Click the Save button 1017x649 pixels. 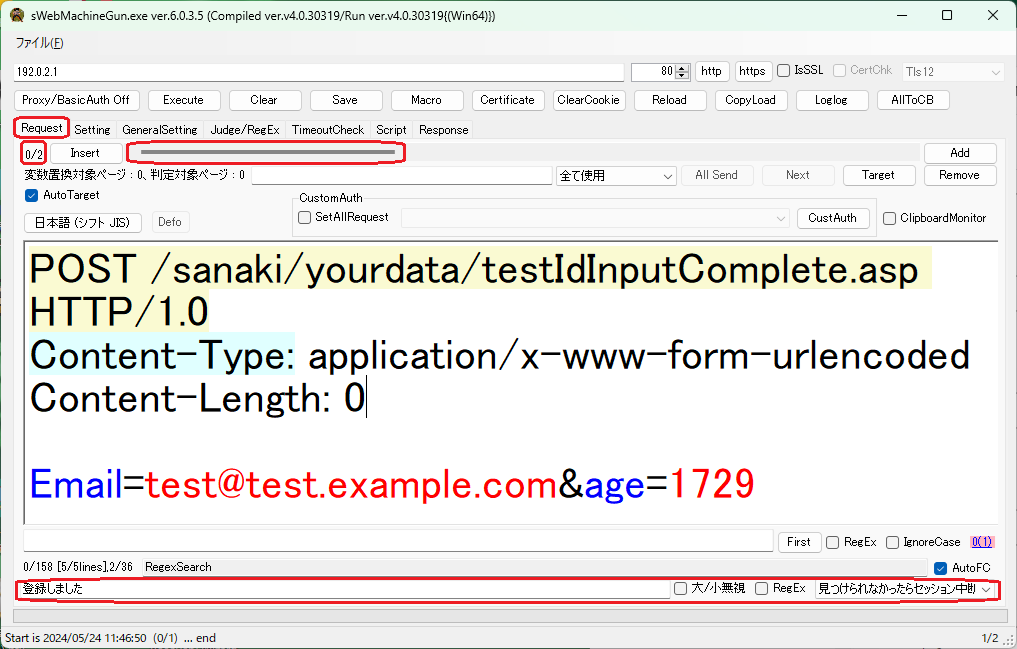pyautogui.click(x=345, y=100)
